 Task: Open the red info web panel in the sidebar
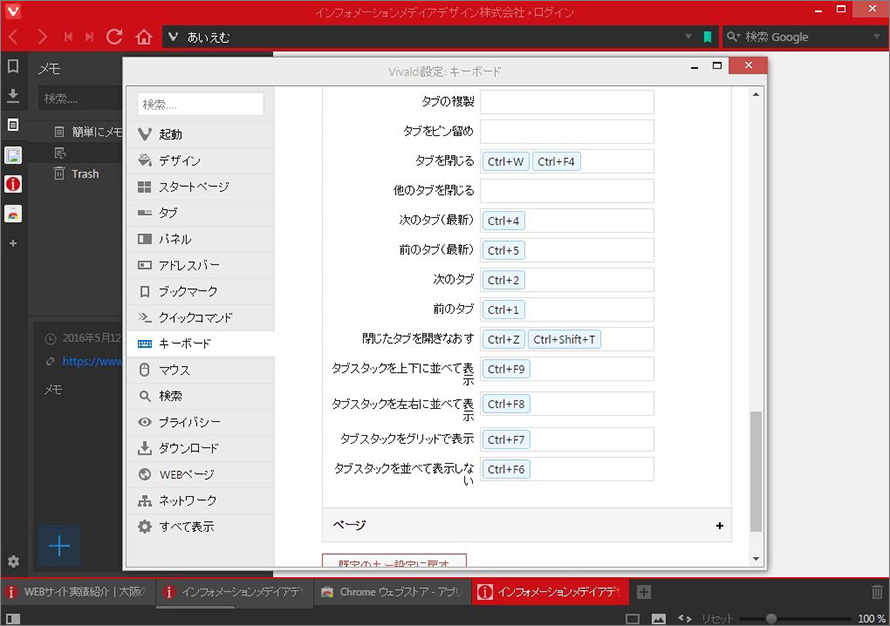click(x=13, y=184)
